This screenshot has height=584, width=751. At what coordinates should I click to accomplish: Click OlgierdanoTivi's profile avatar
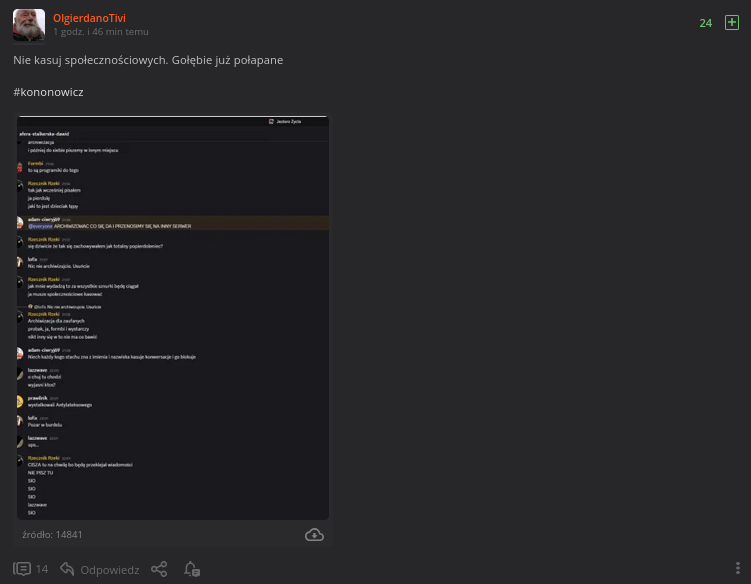coord(29,25)
